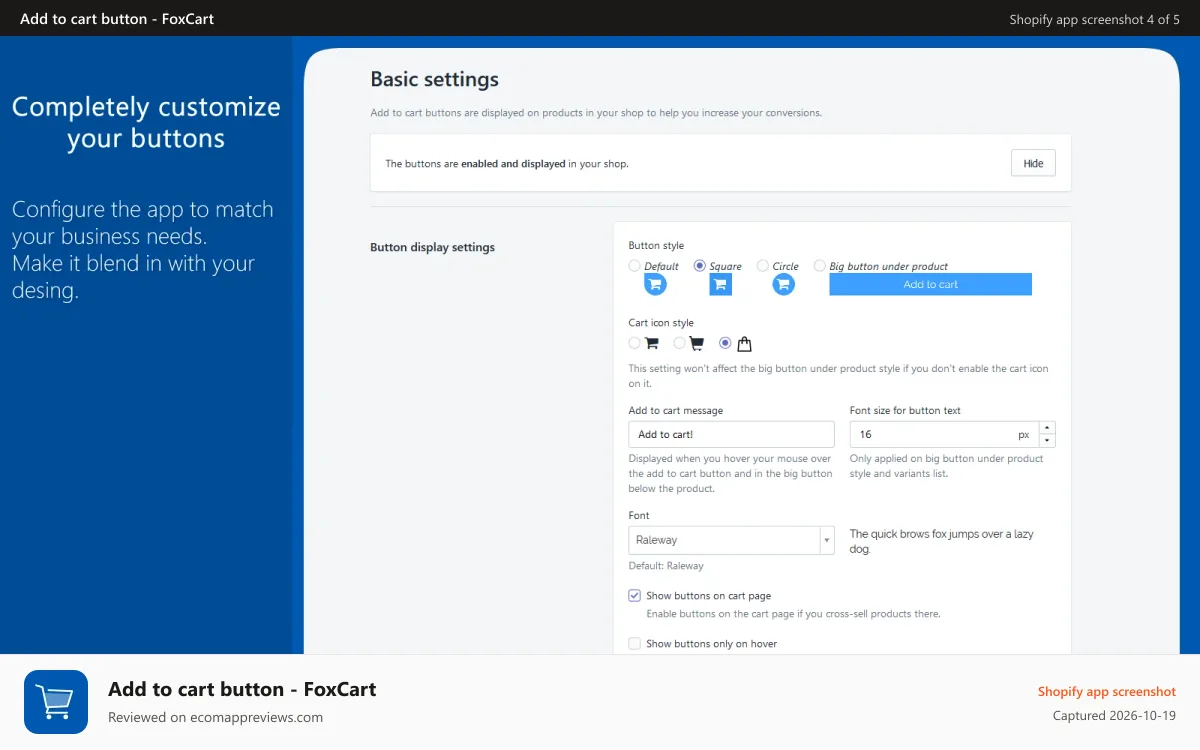
Task: Click the blue Add to cart preview button
Action: pos(930,285)
